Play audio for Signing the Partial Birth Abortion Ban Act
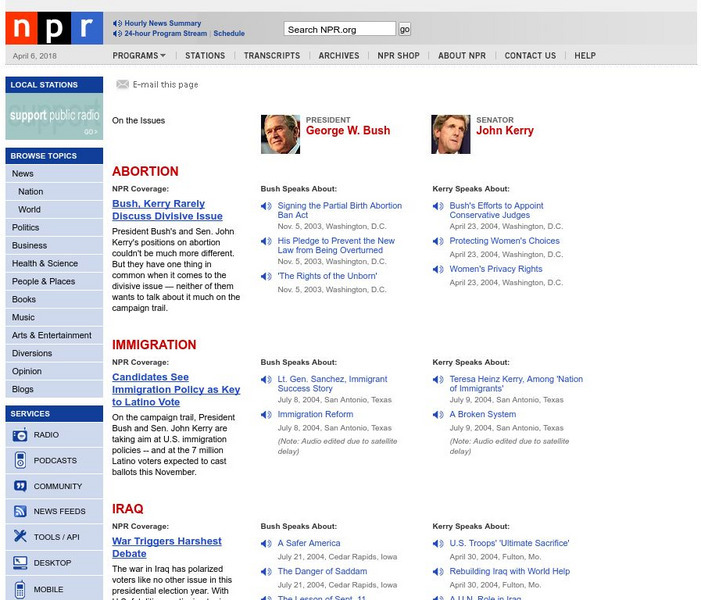This screenshot has height=600, width=701. click(x=266, y=206)
